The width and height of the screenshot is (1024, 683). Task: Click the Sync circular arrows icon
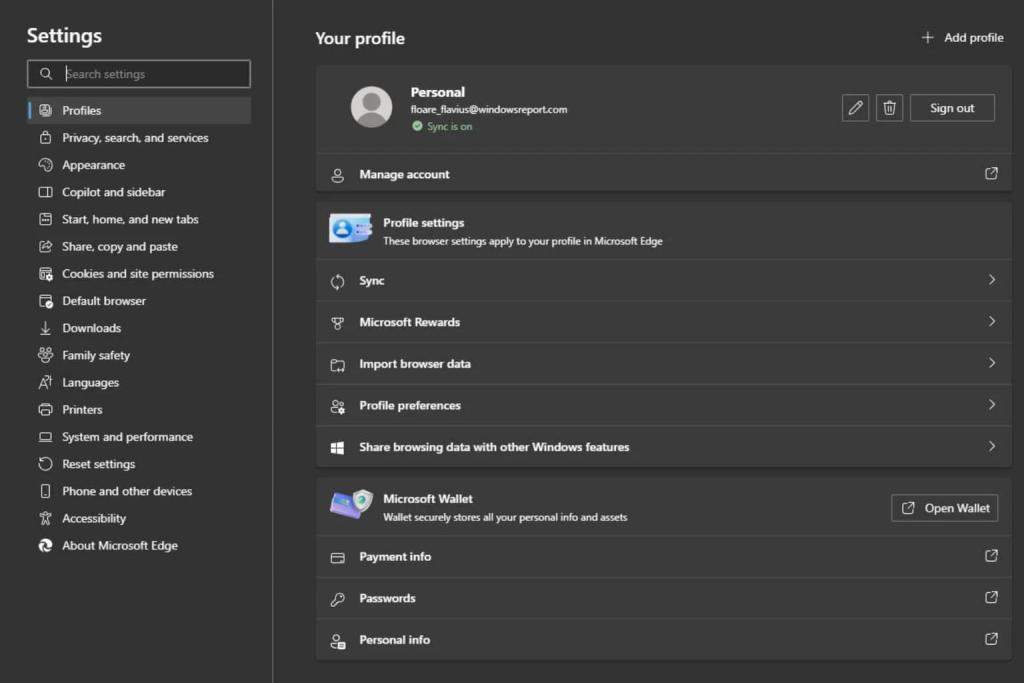(338, 281)
